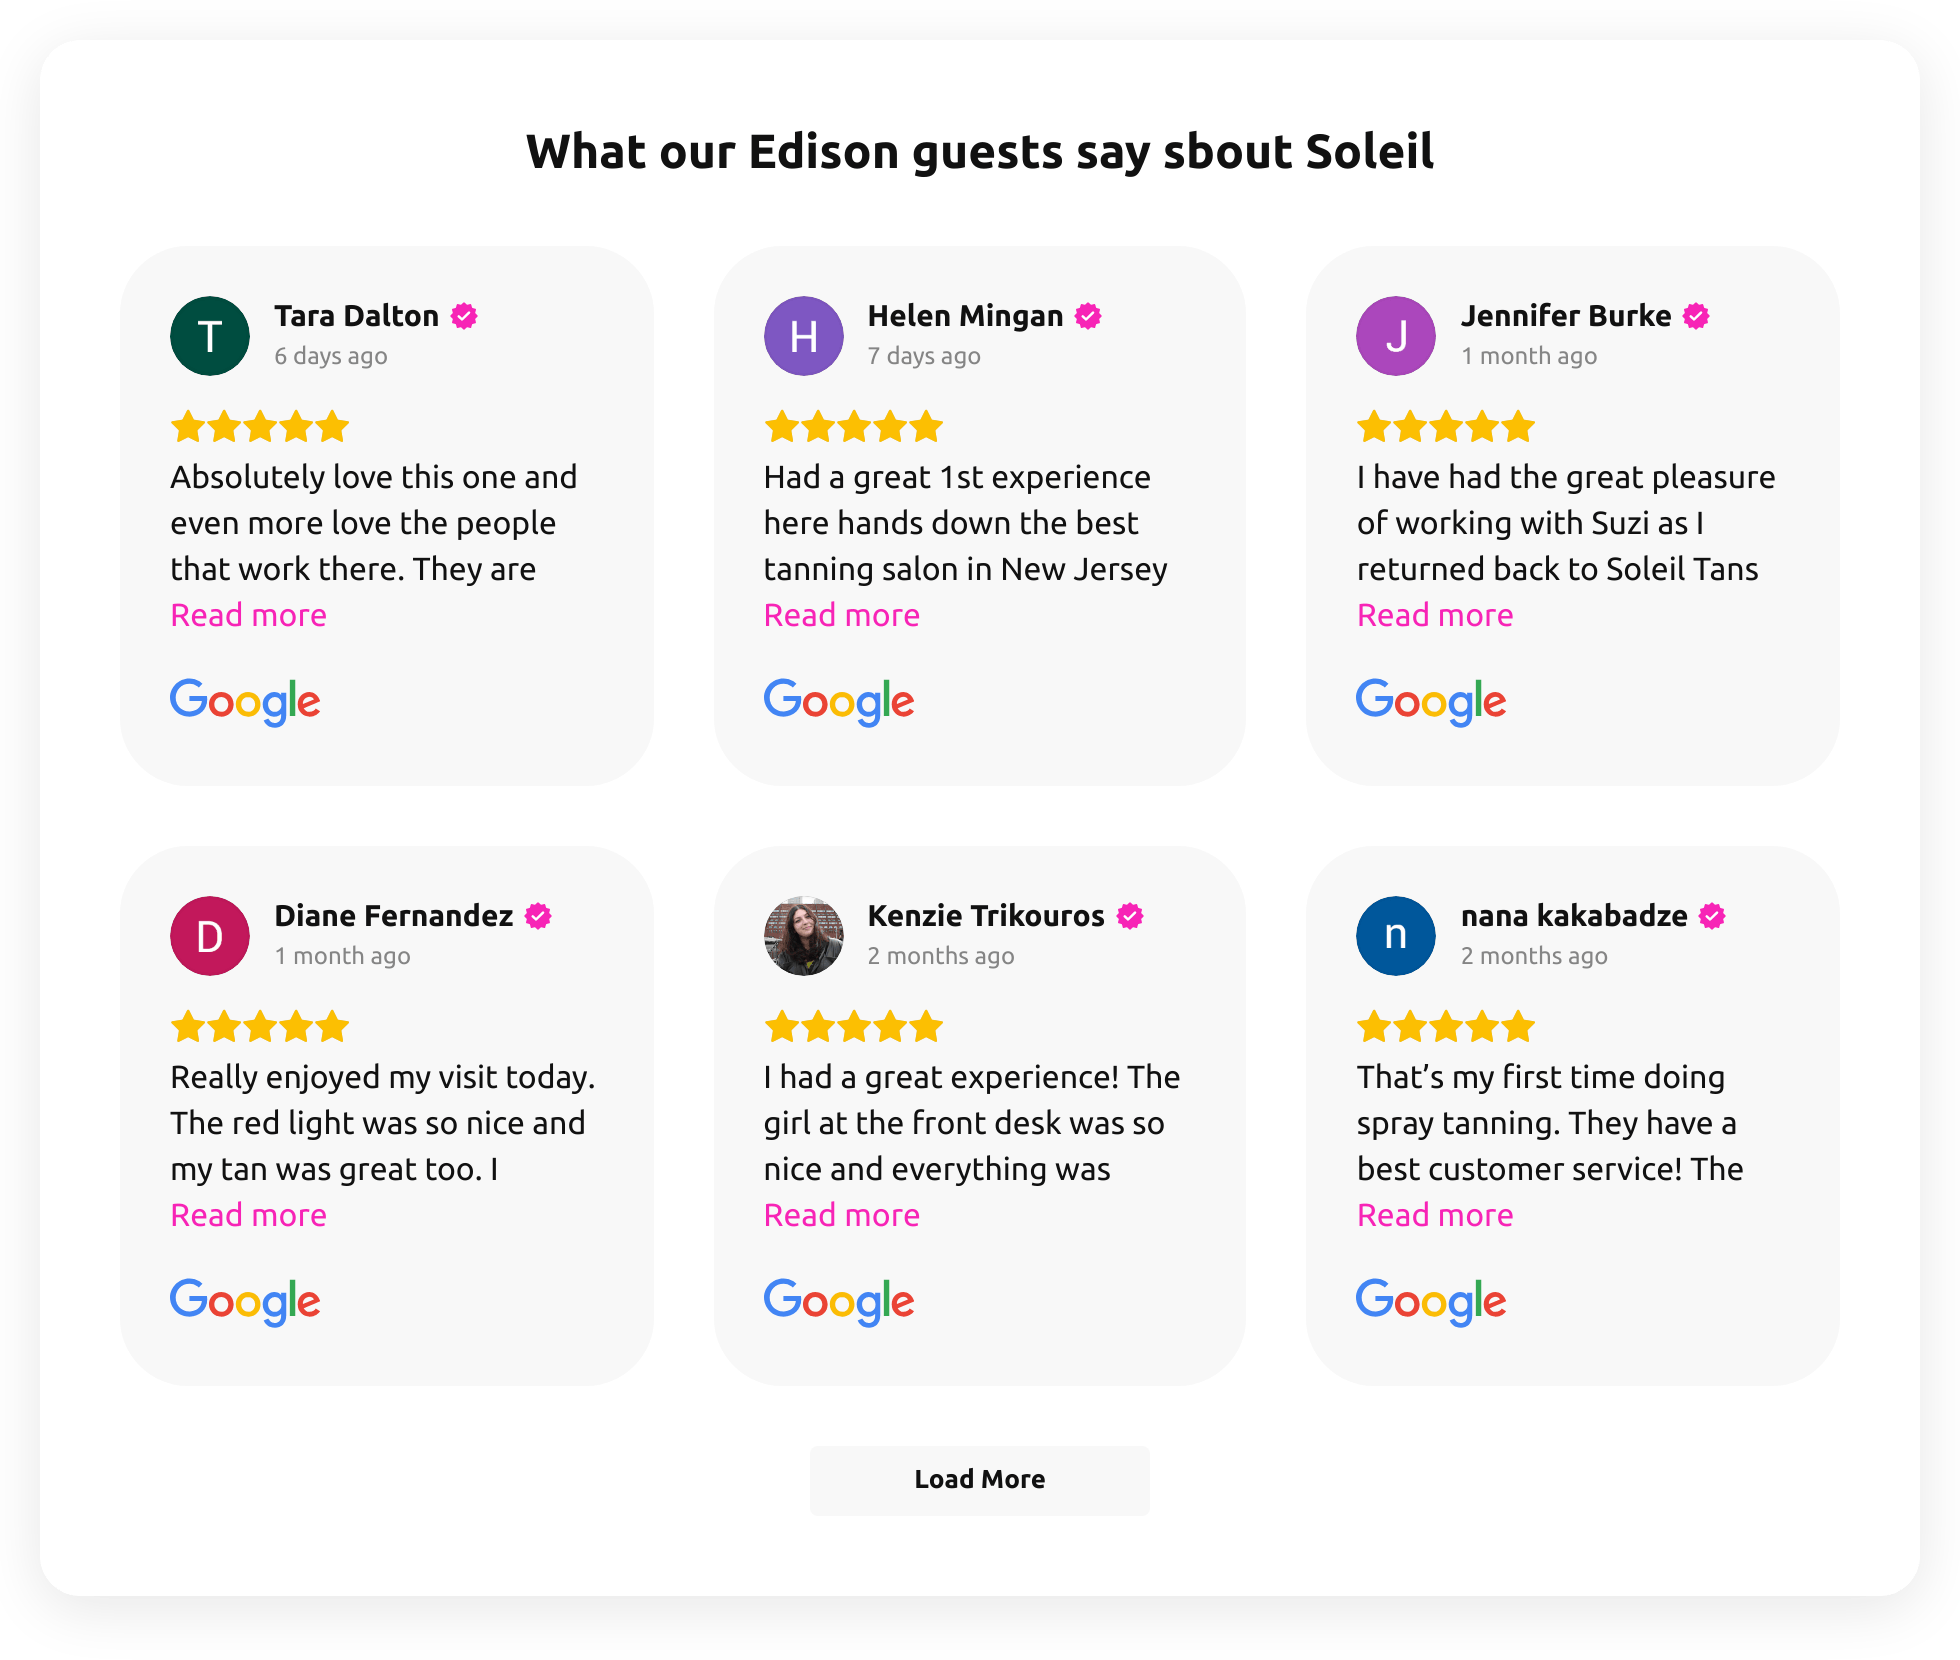Viewport: 1960px width, 1660px height.
Task: Click the verified badge next to Tara Dalton
Action: [x=463, y=315]
